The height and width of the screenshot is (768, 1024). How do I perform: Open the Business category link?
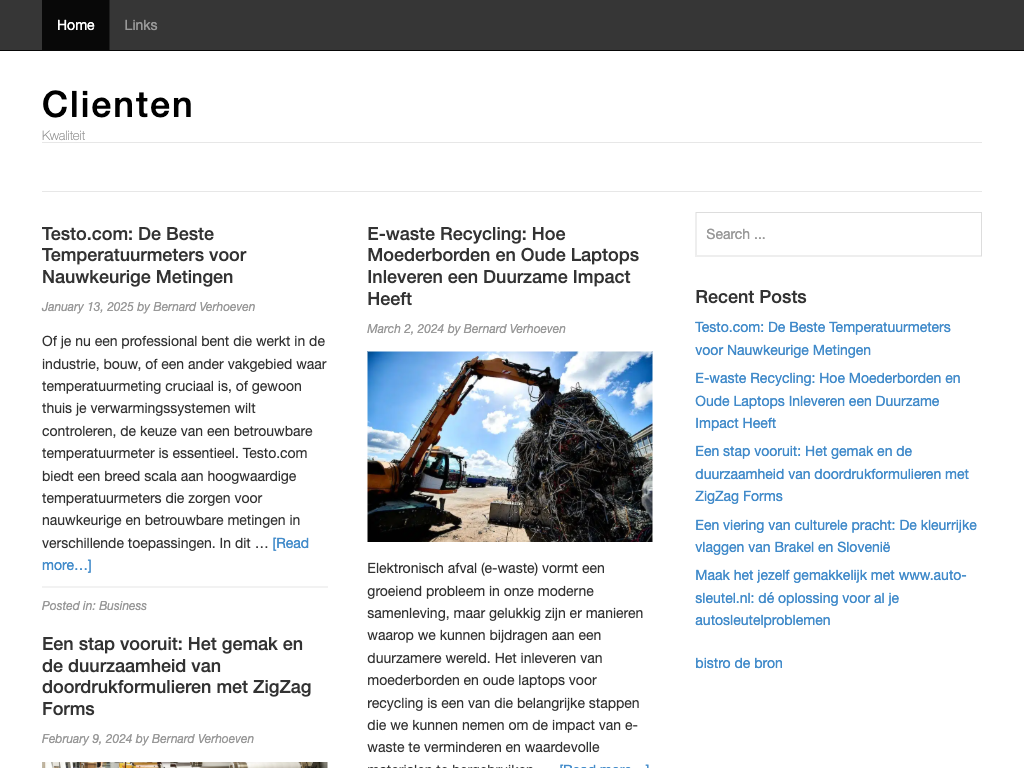(123, 606)
